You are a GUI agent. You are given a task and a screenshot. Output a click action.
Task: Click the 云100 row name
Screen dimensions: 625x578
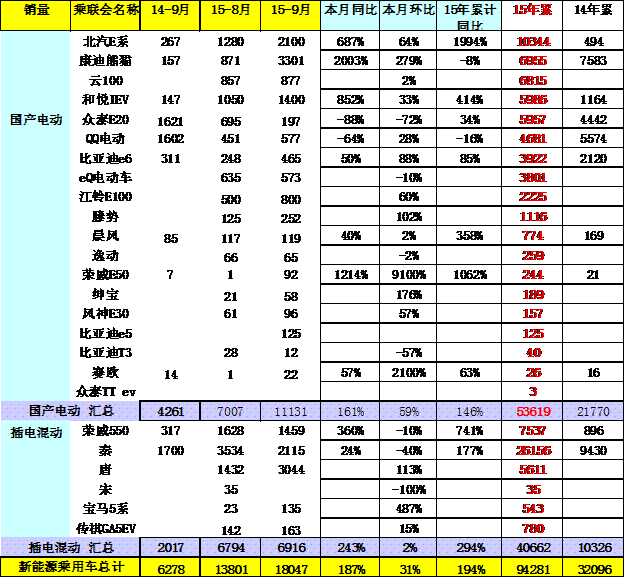(x=106, y=81)
